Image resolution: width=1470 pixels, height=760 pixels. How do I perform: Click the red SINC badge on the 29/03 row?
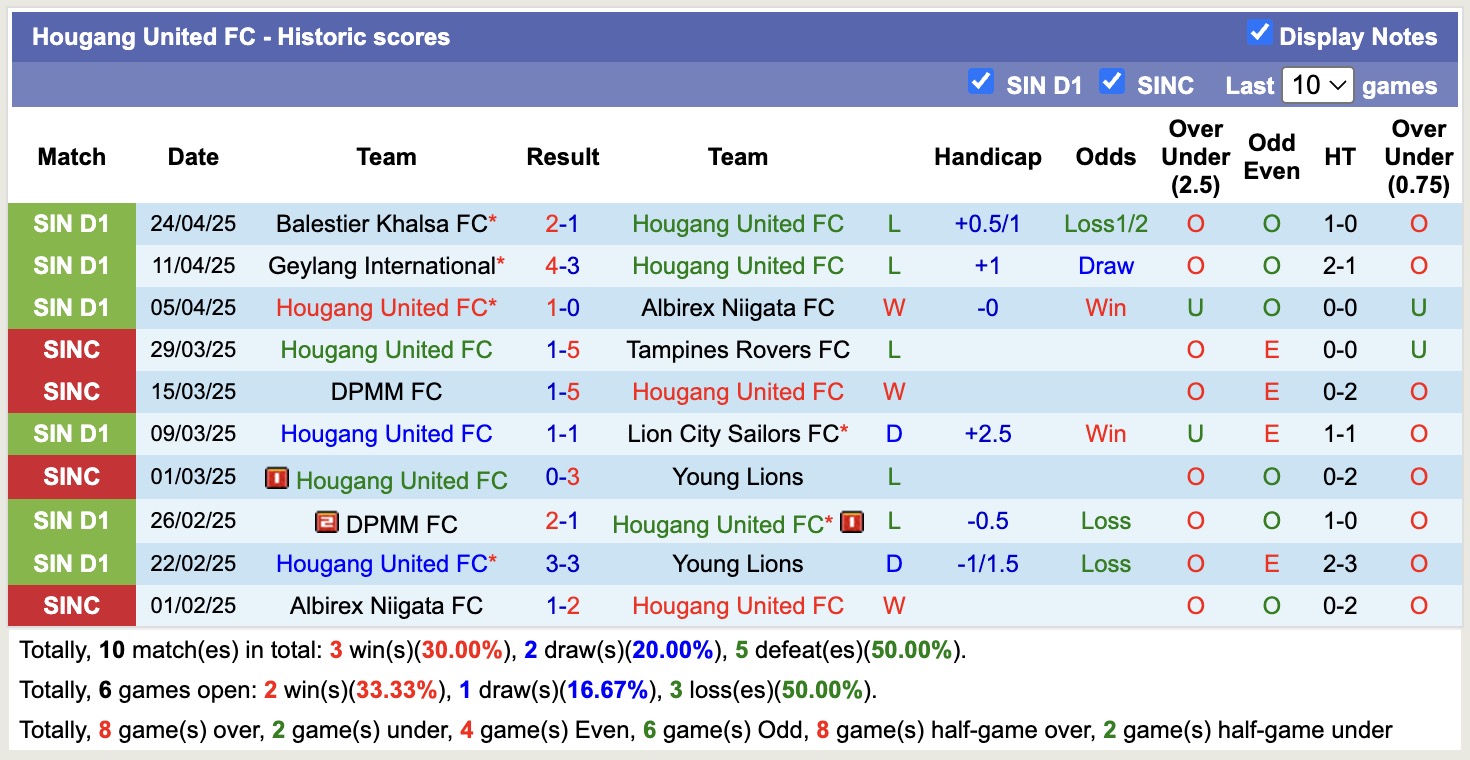point(71,349)
